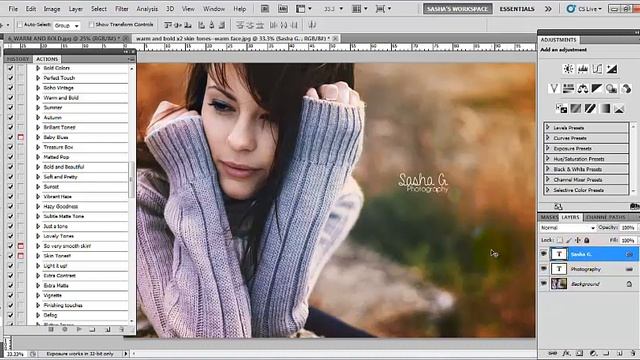Lock position with the move icon
The height and width of the screenshot is (360, 640).
pos(578,240)
